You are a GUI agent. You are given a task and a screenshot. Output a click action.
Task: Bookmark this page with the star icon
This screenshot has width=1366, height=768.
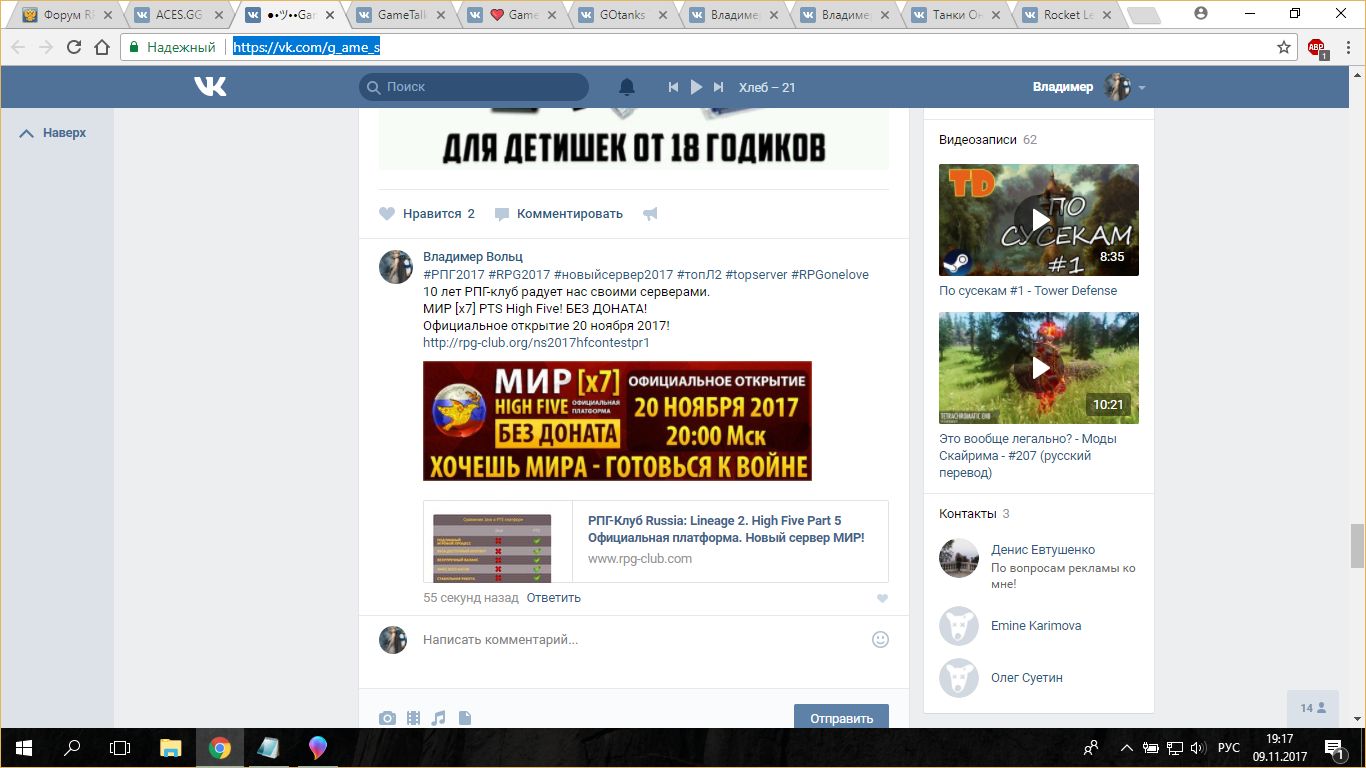[1284, 47]
